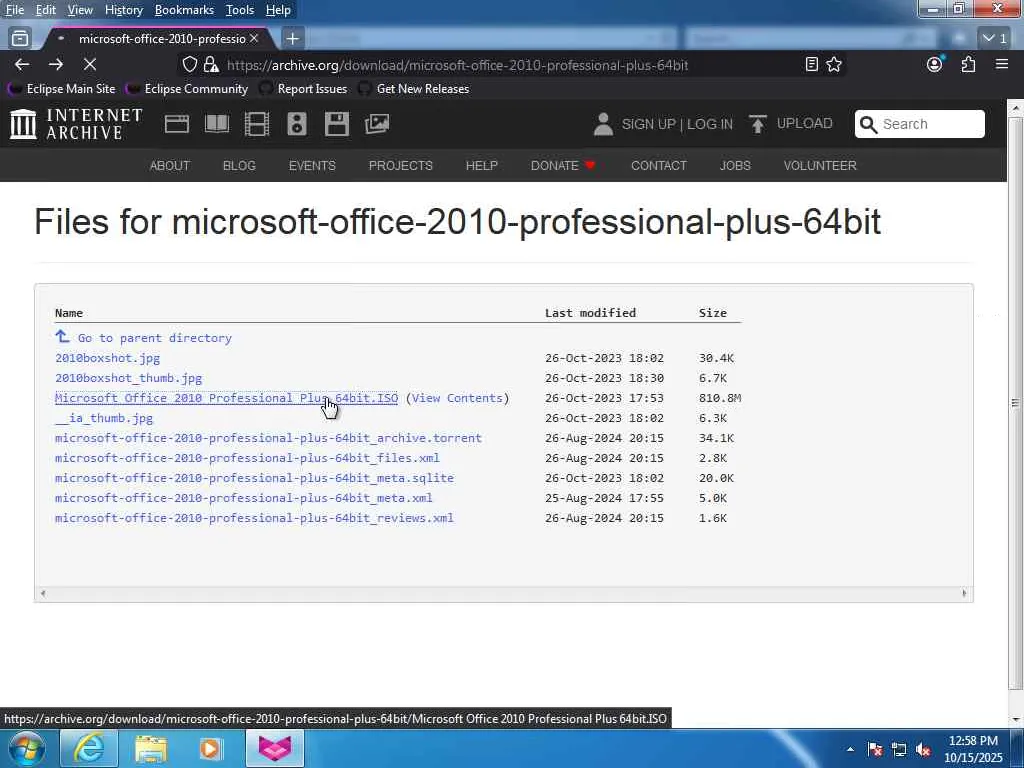Open the Edit menu
Viewport: 1024px width, 768px height.
pos(45,10)
